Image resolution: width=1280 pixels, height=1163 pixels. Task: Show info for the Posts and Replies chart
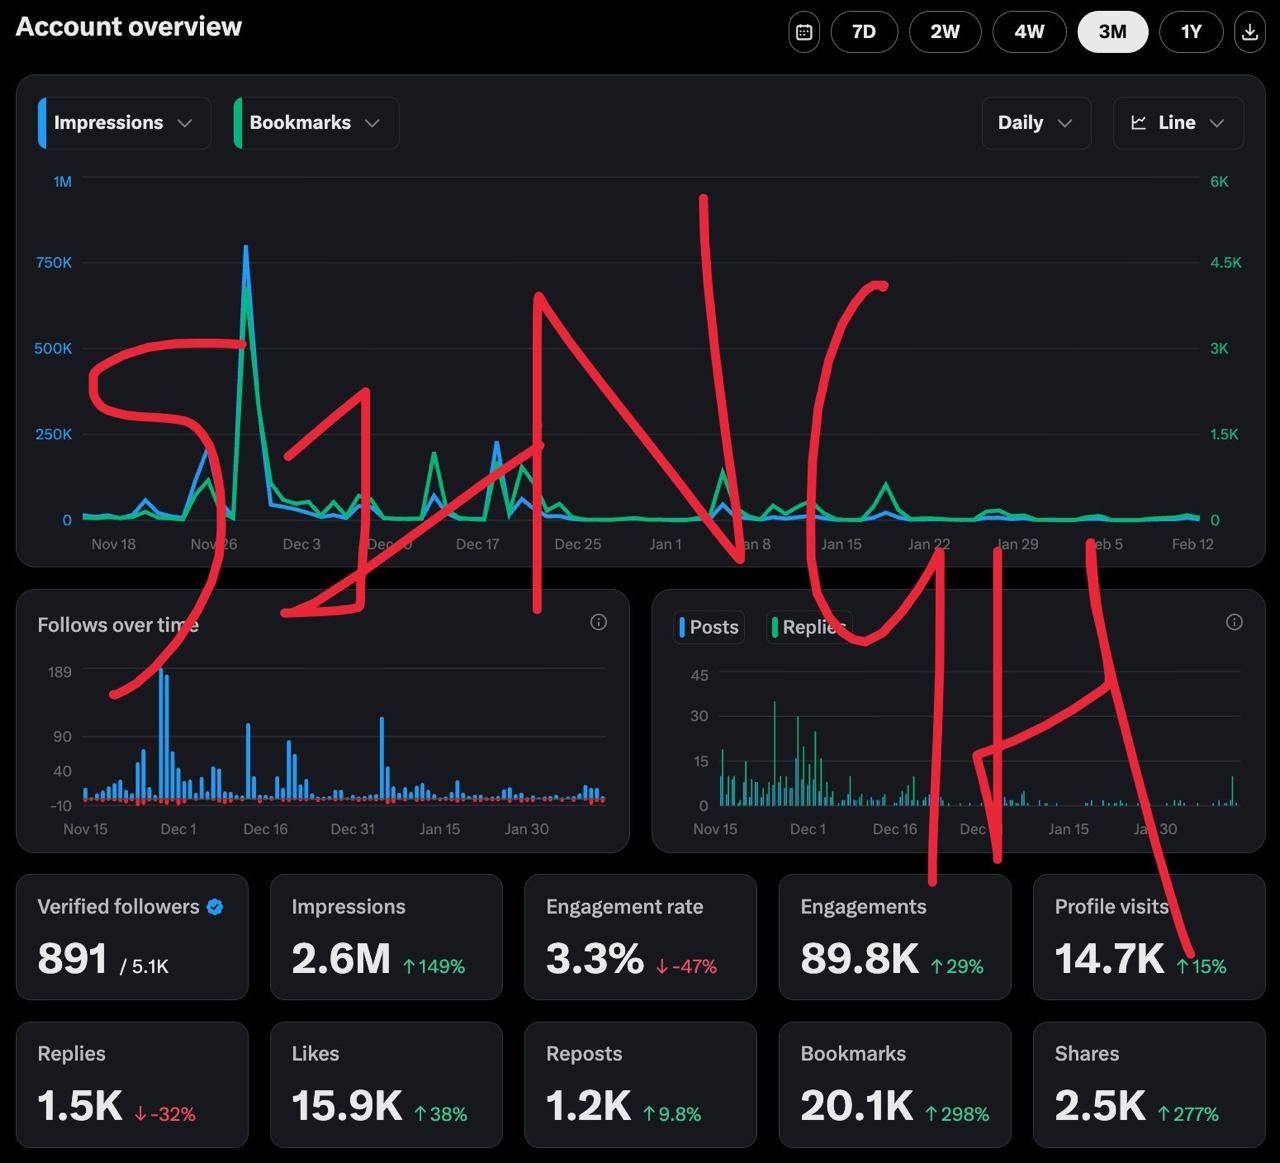(x=1235, y=622)
